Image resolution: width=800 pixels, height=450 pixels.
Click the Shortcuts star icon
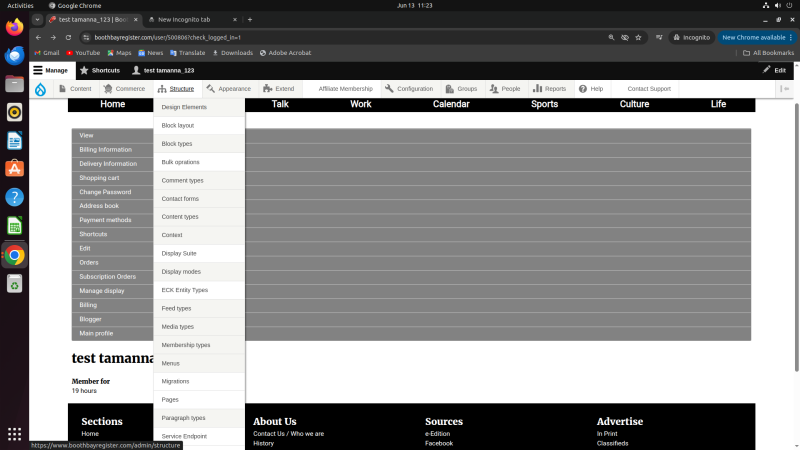84,70
